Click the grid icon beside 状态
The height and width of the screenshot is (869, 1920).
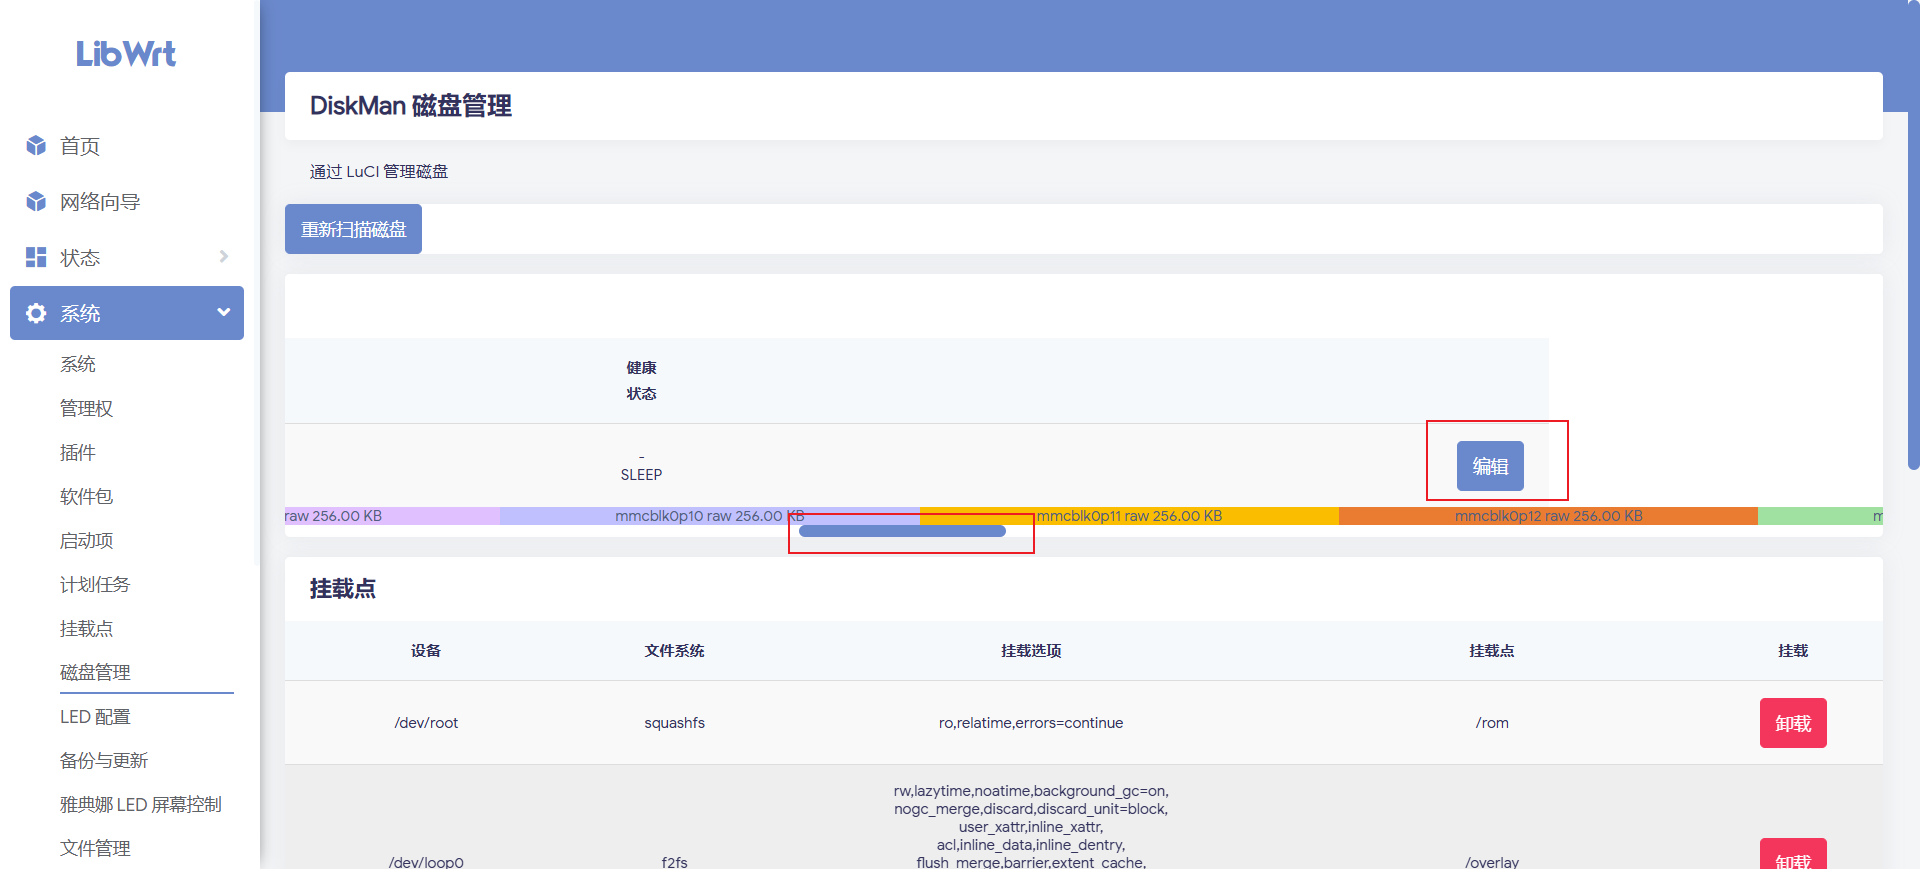(x=36, y=258)
